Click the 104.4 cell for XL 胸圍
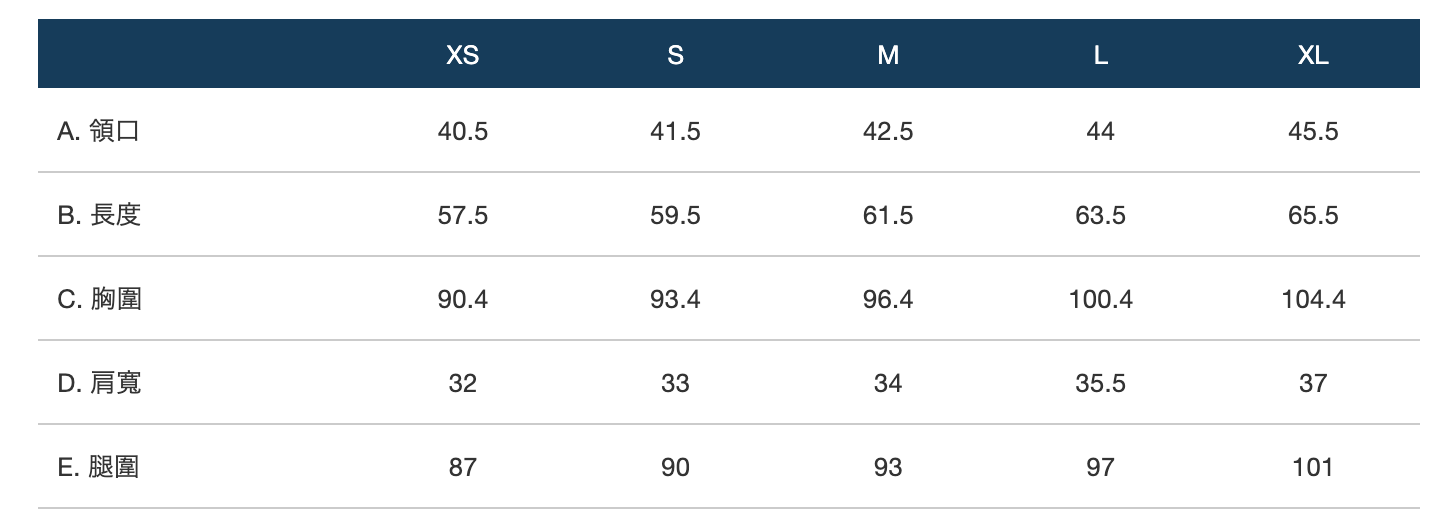 pyautogui.click(x=1313, y=299)
